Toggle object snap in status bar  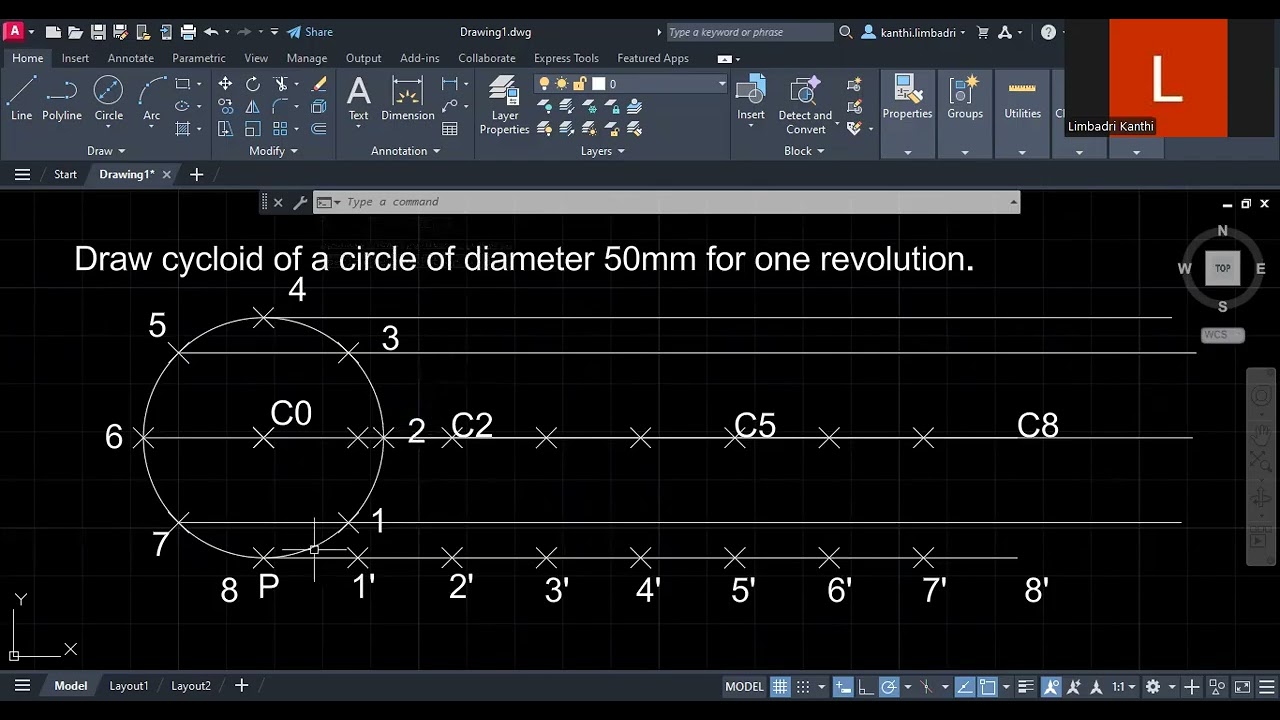(988, 687)
